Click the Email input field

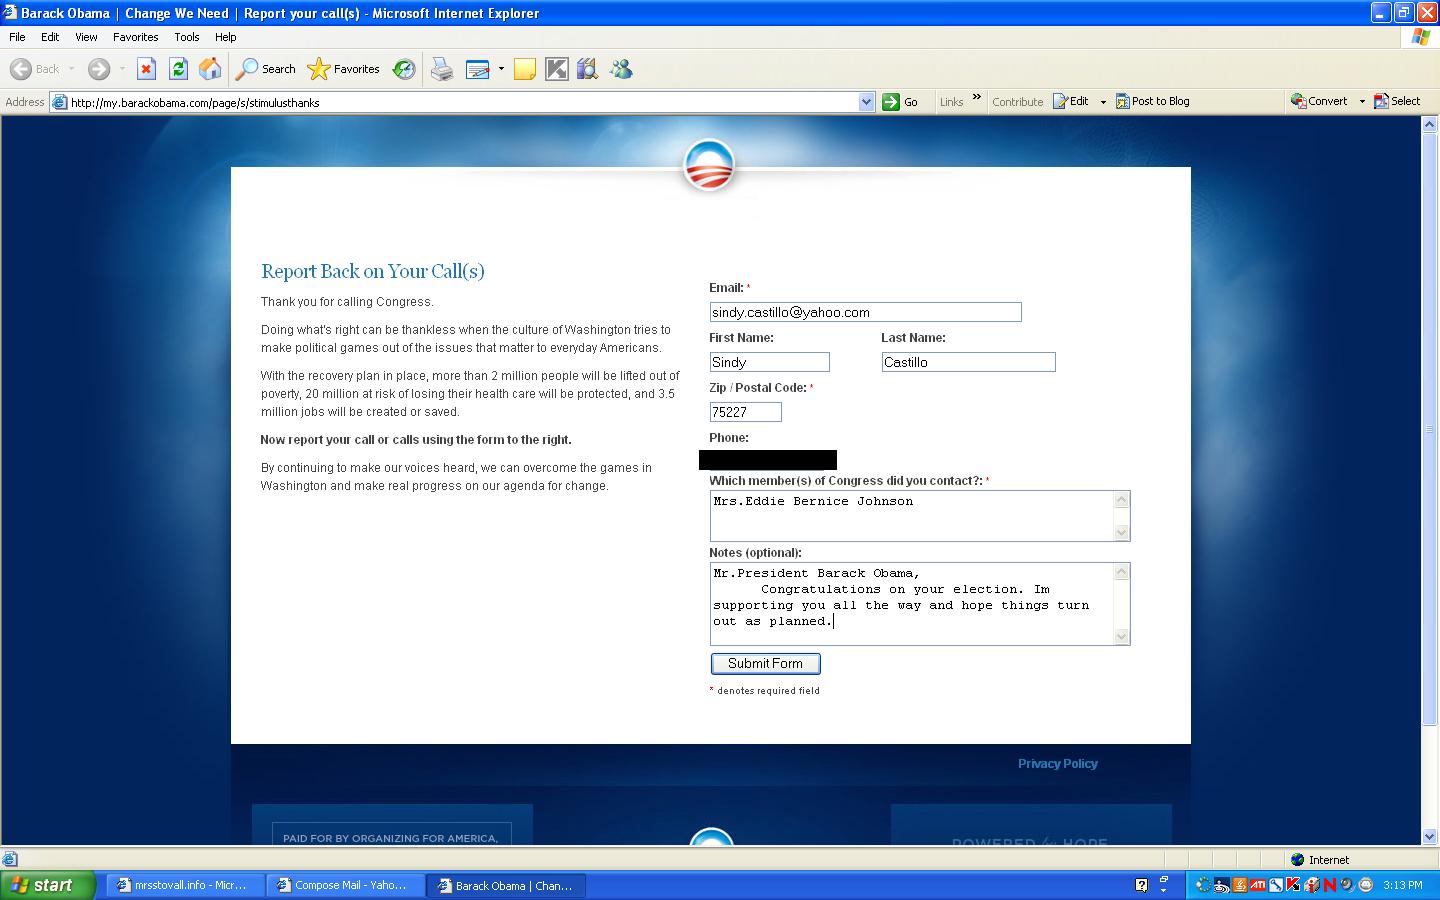(866, 312)
